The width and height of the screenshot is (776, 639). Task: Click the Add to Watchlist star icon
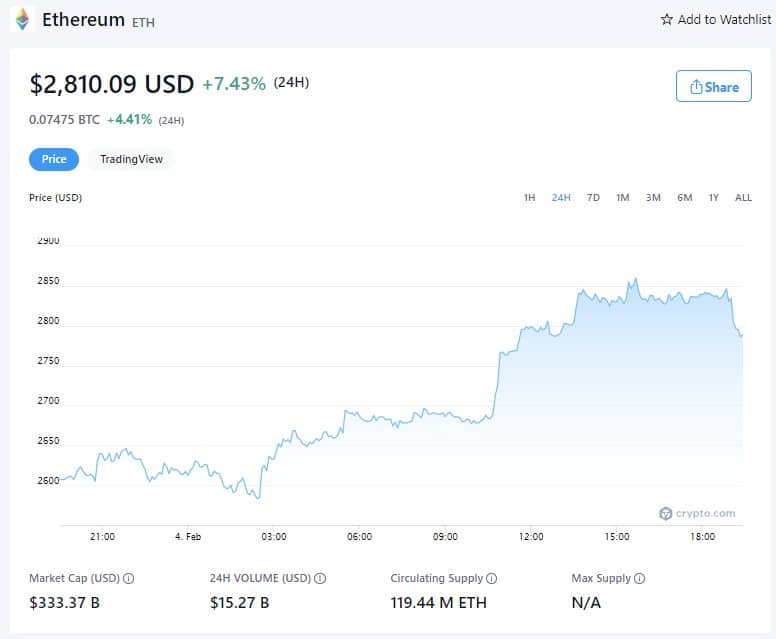[667, 19]
